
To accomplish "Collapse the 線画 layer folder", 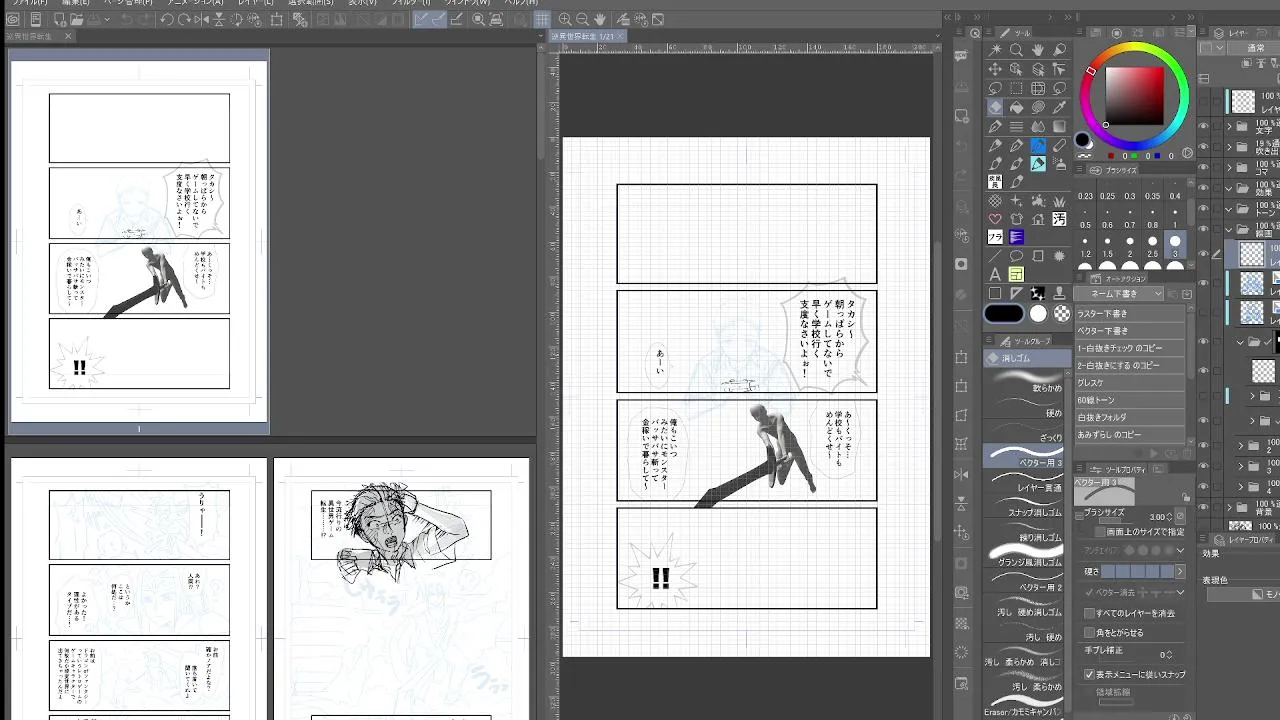I will pos(1229,229).
